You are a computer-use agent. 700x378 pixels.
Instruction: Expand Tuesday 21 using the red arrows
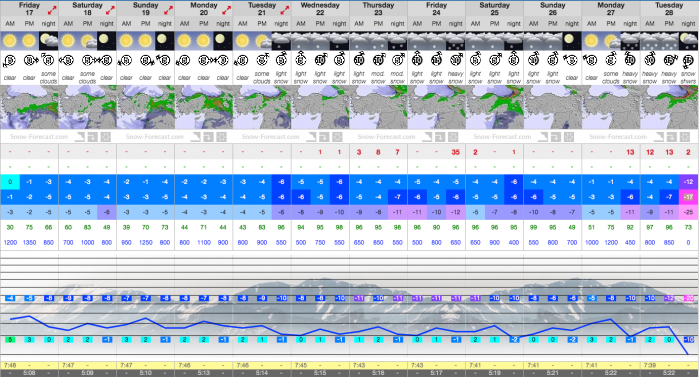coord(285,9)
